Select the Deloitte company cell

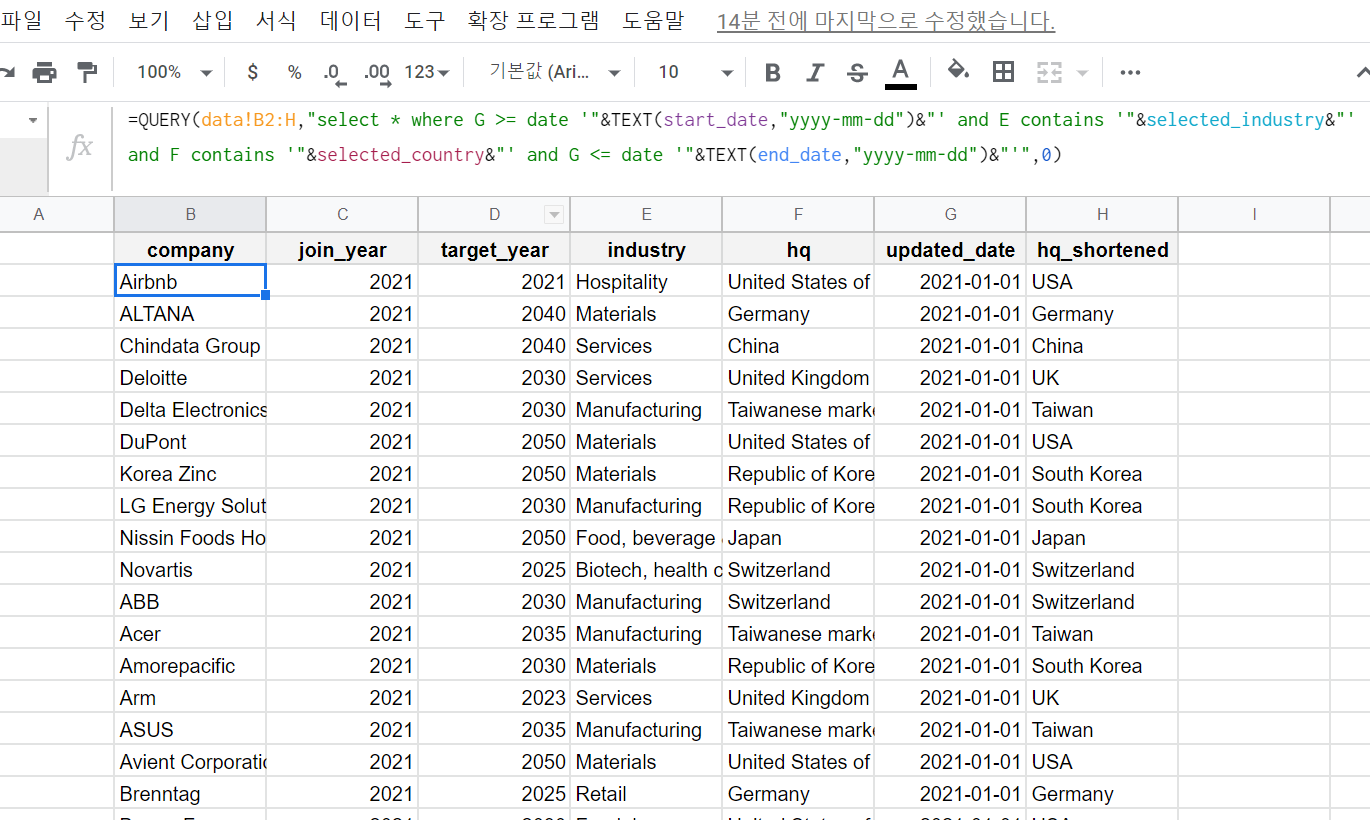[x=190, y=378]
